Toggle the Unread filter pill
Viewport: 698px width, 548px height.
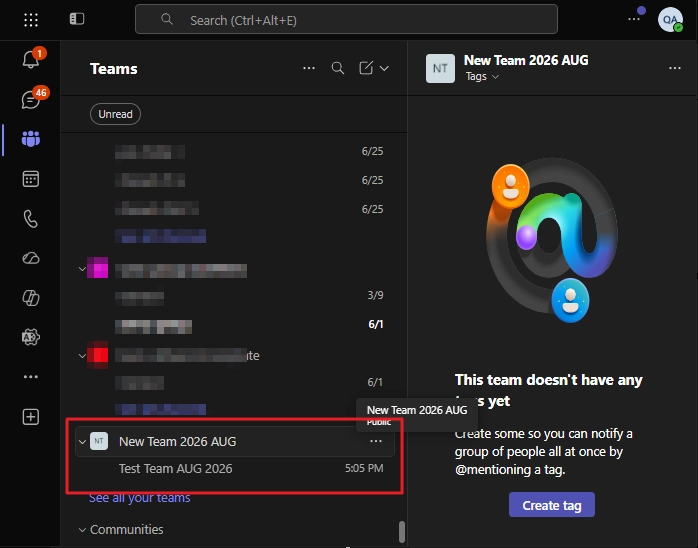[x=115, y=114]
